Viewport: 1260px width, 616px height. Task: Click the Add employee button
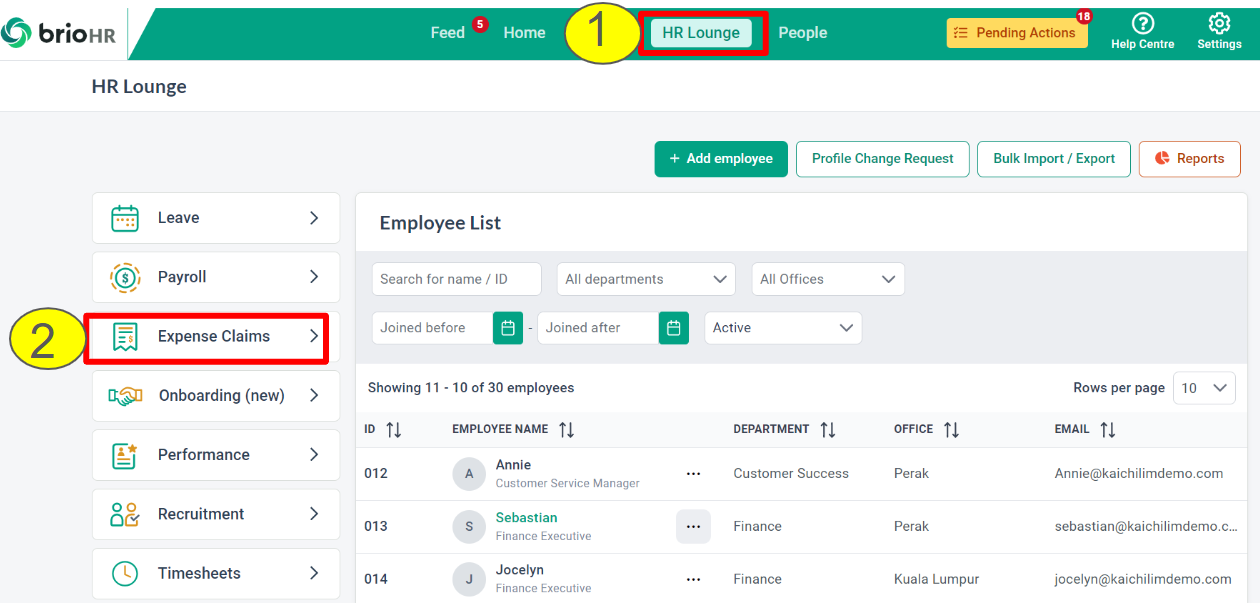click(721, 159)
